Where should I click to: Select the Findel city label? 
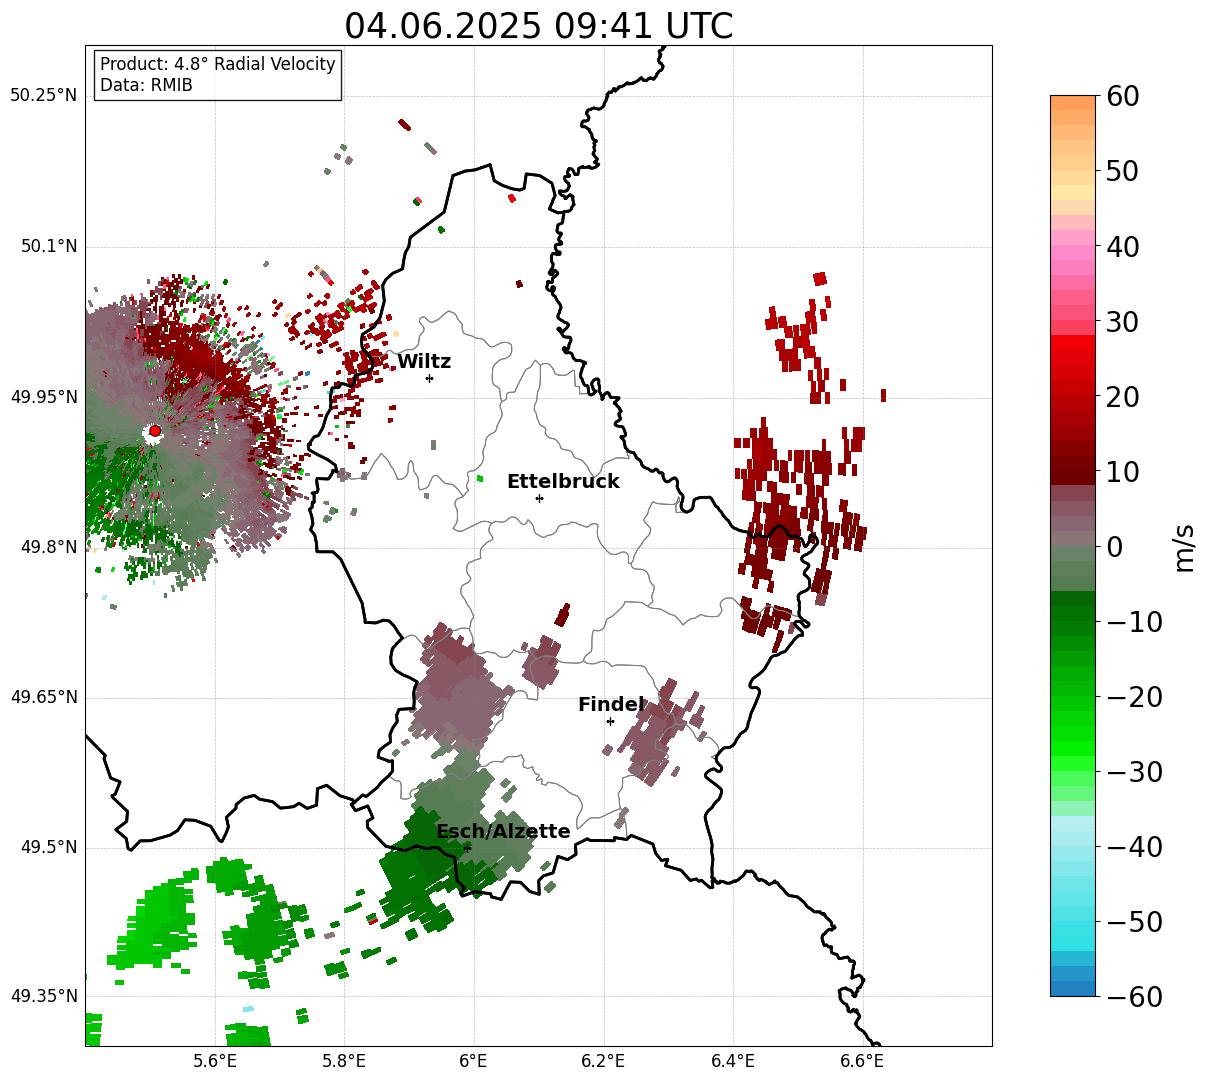[611, 705]
